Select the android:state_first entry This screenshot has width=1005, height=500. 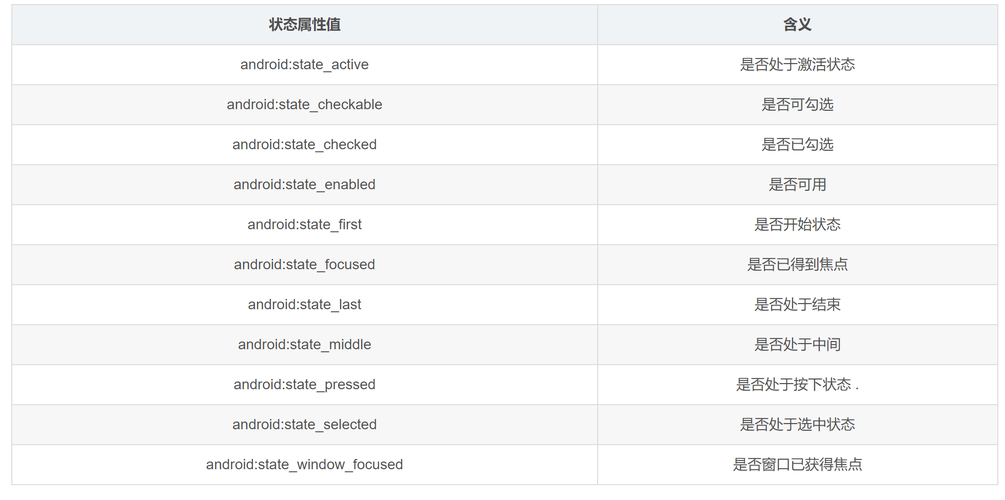[304, 225]
